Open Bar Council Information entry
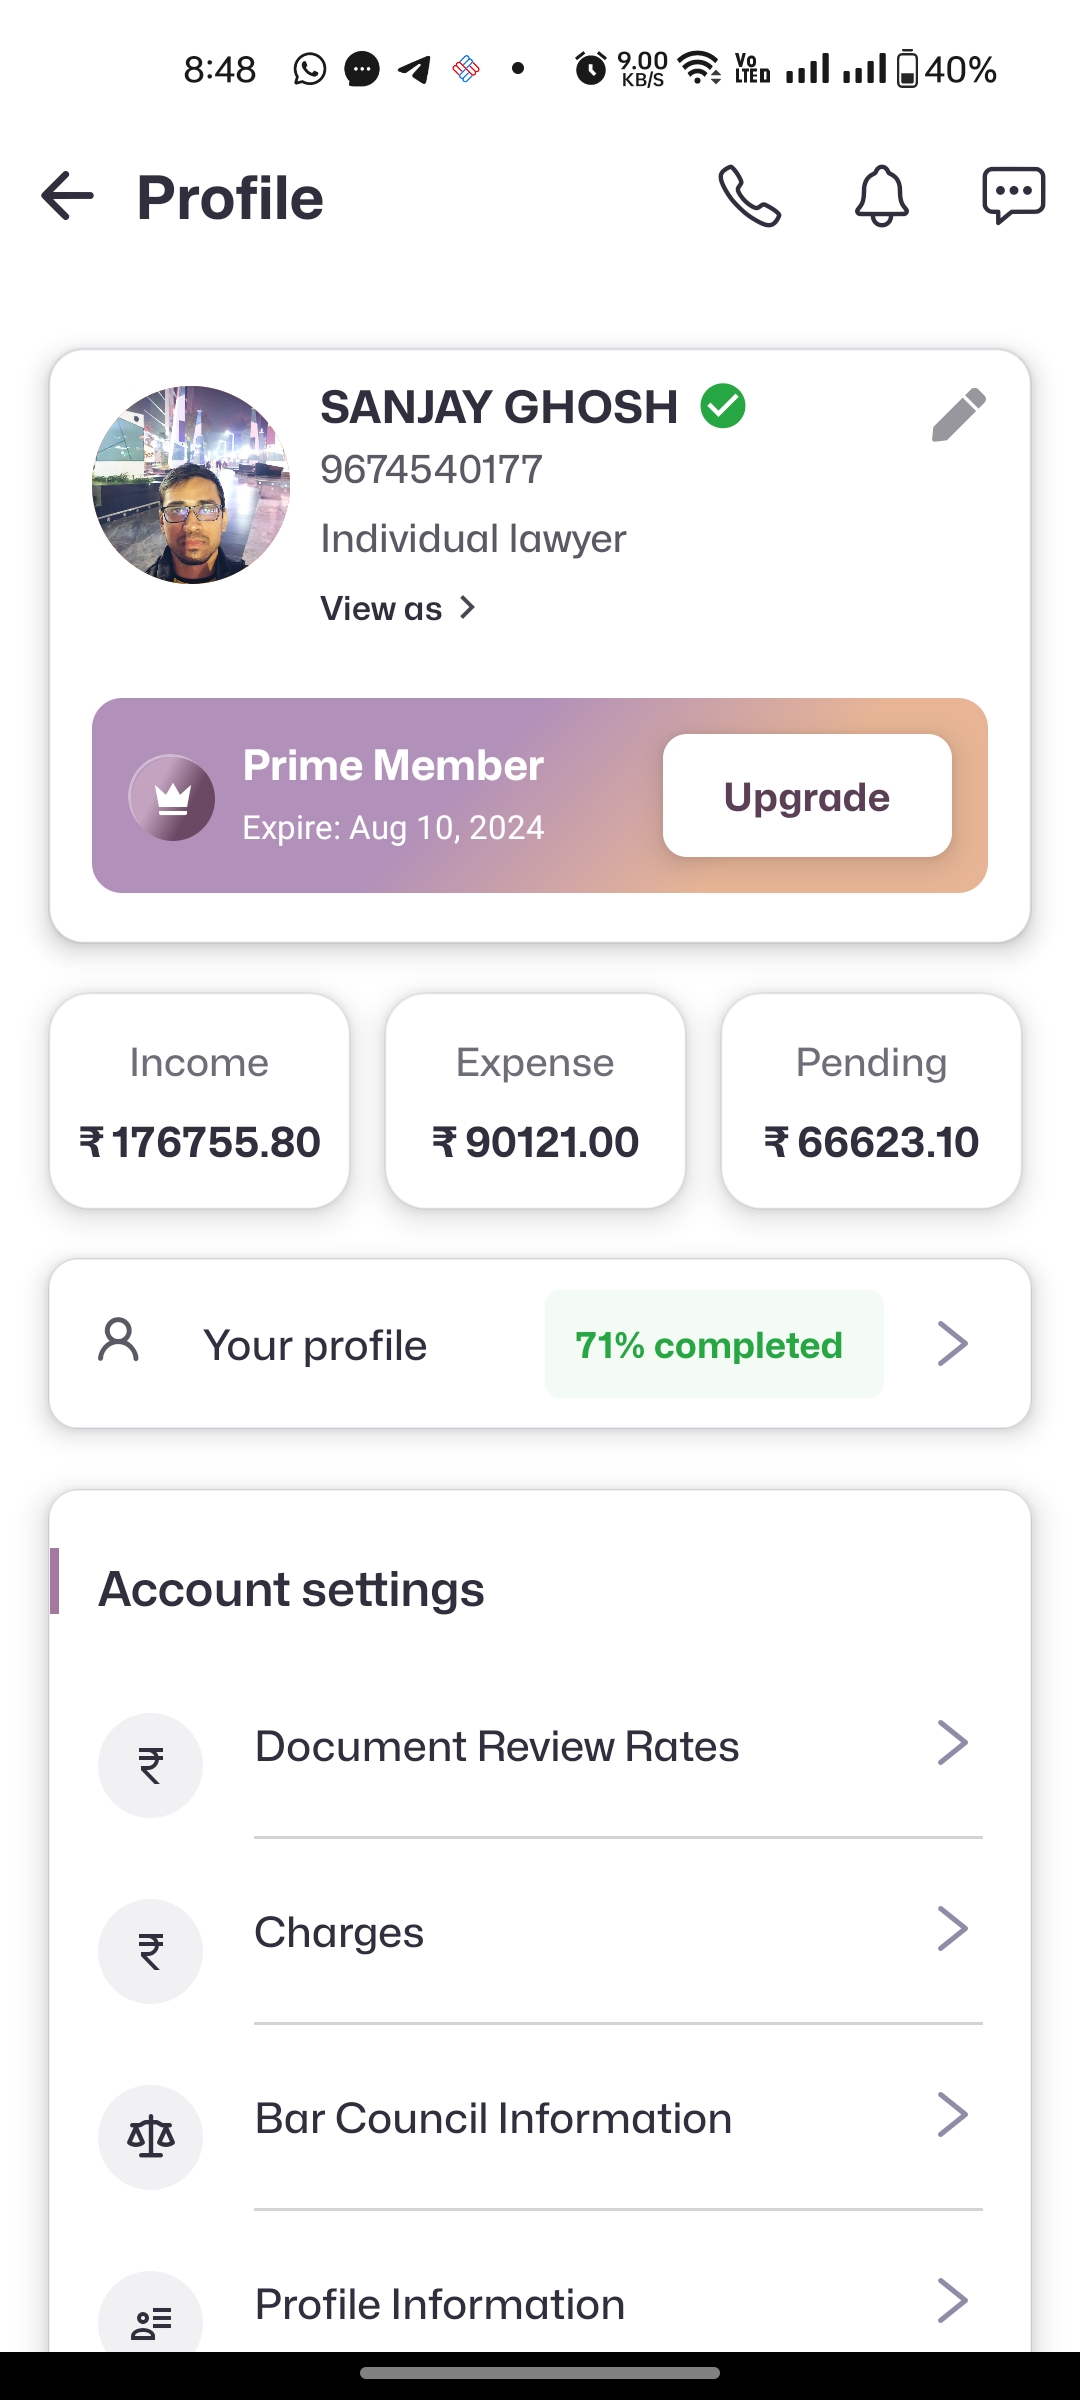This screenshot has width=1080, height=2400. tap(493, 2118)
